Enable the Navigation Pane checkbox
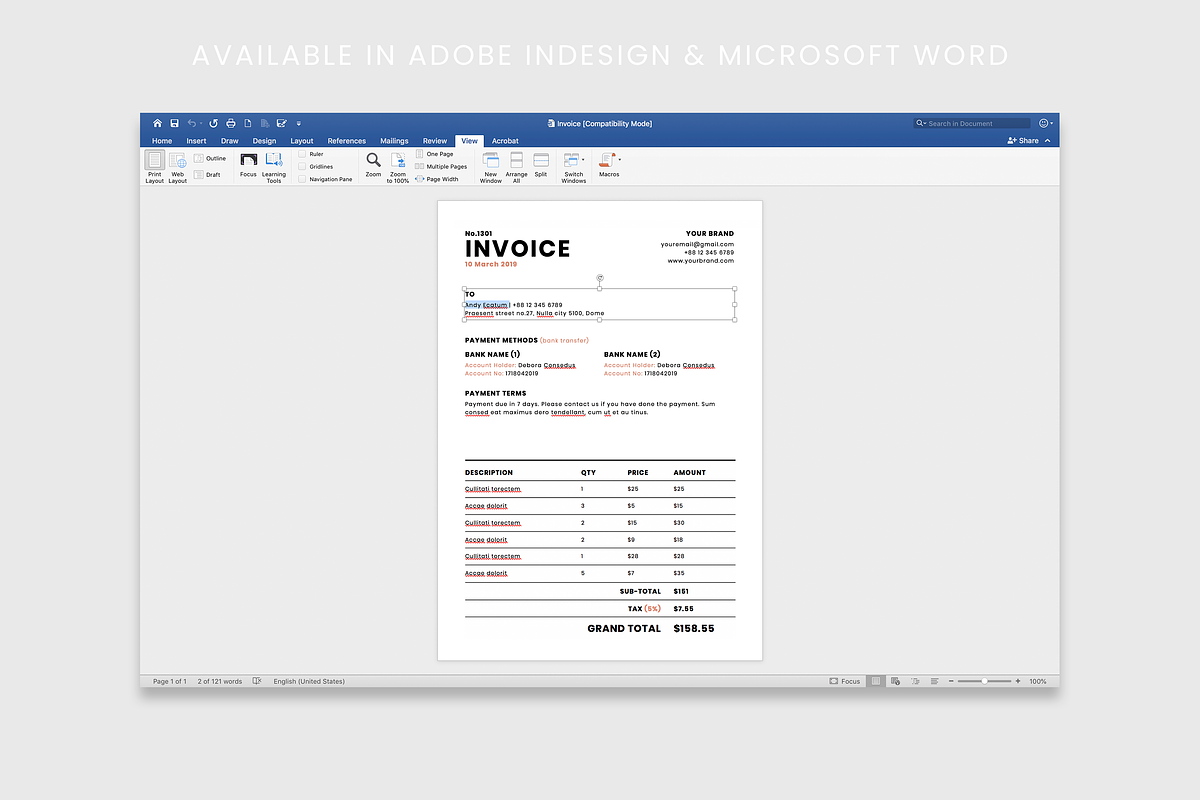This screenshot has width=1200, height=800. (x=303, y=179)
